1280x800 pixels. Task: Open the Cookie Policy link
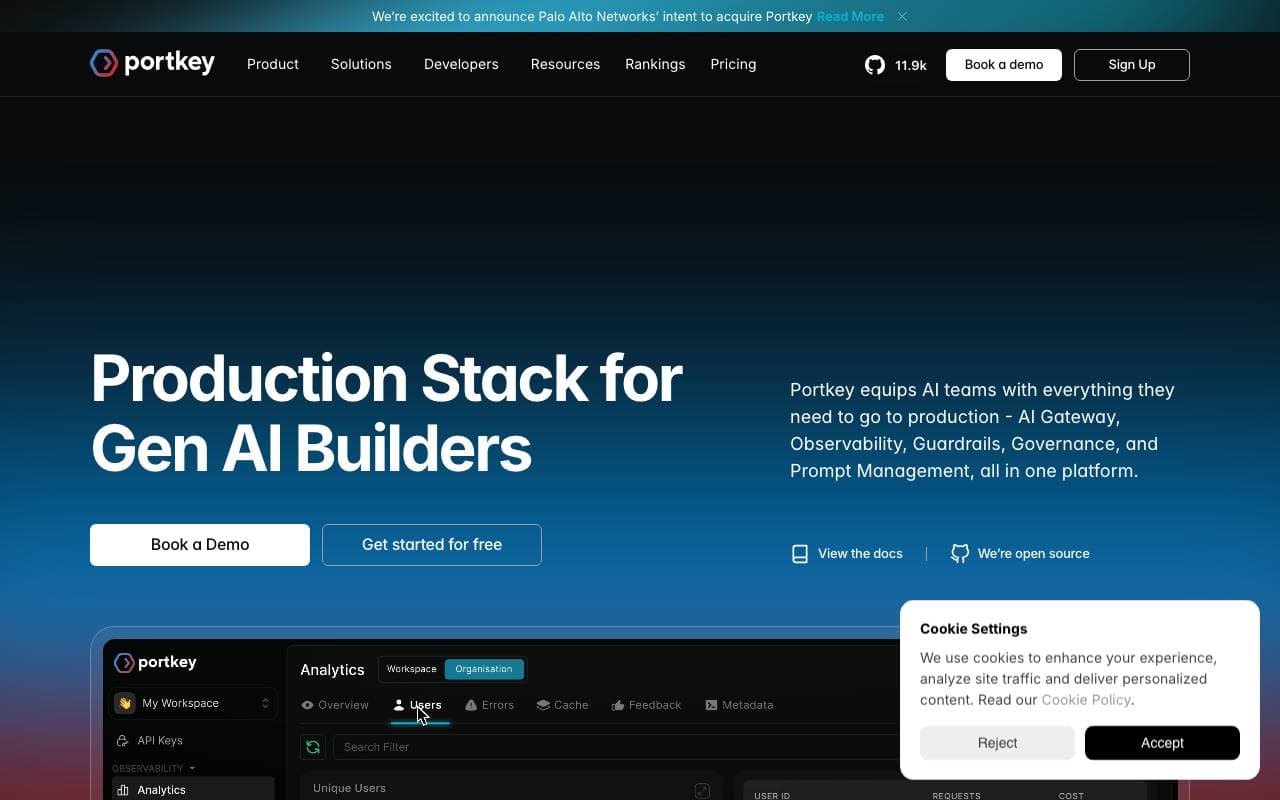1086,700
